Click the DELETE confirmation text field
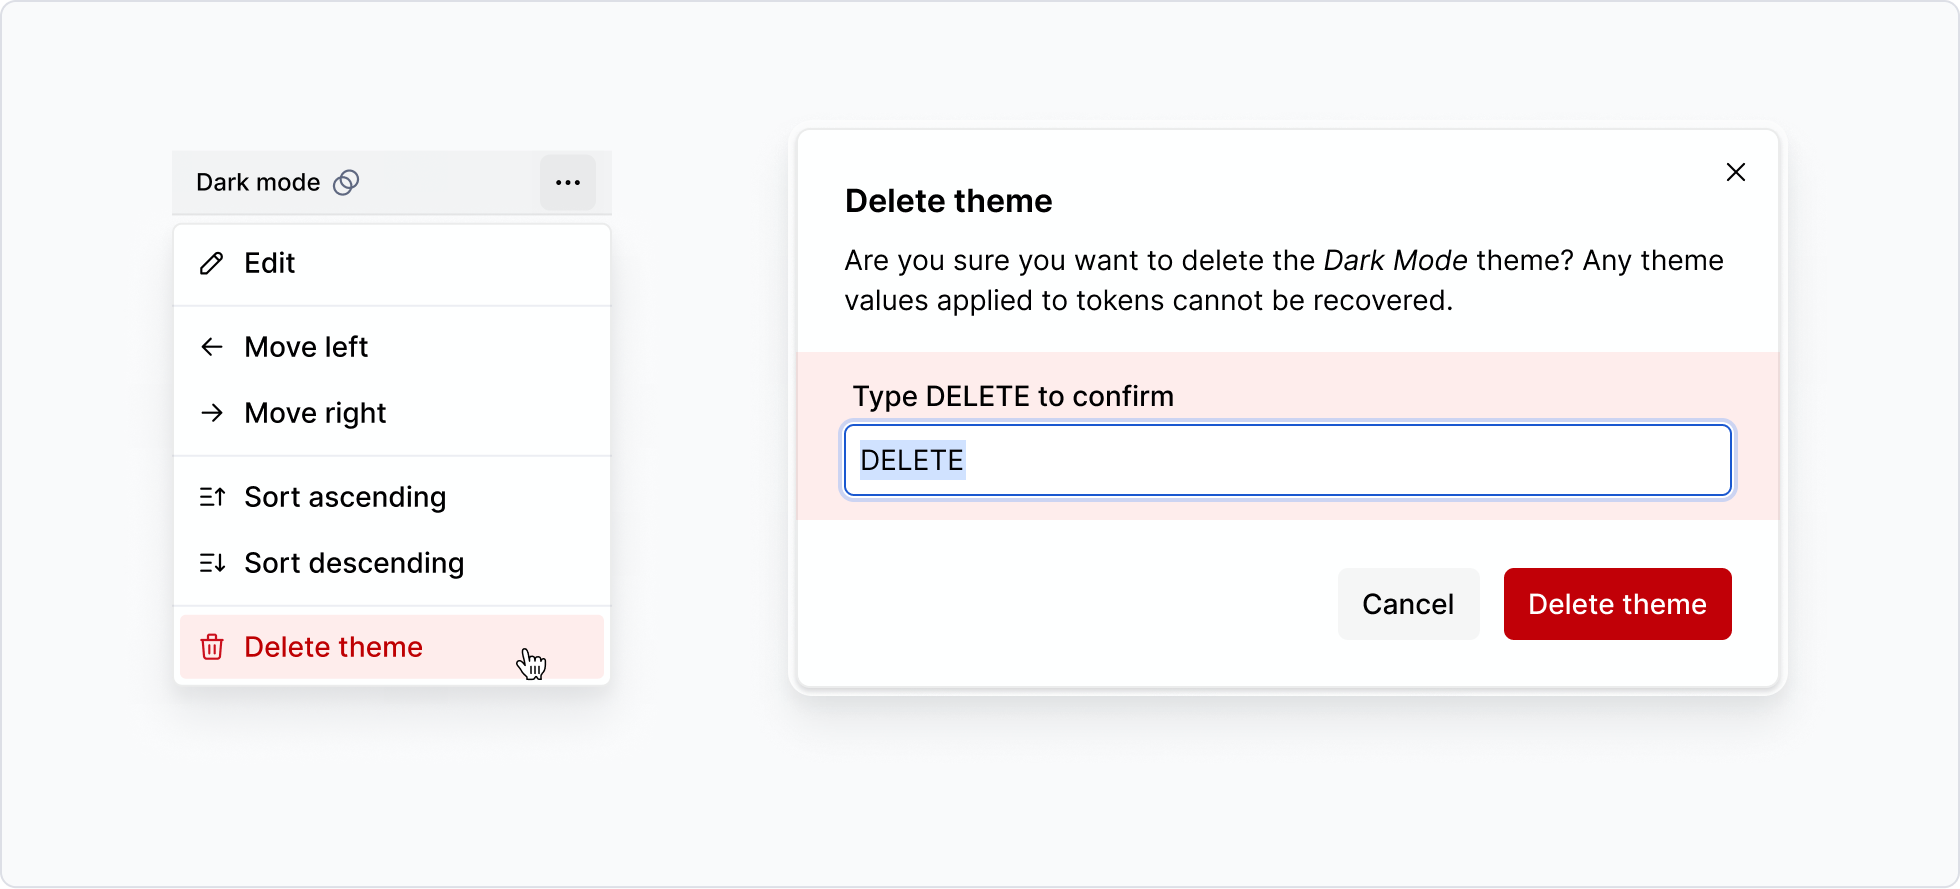 click(x=1286, y=460)
